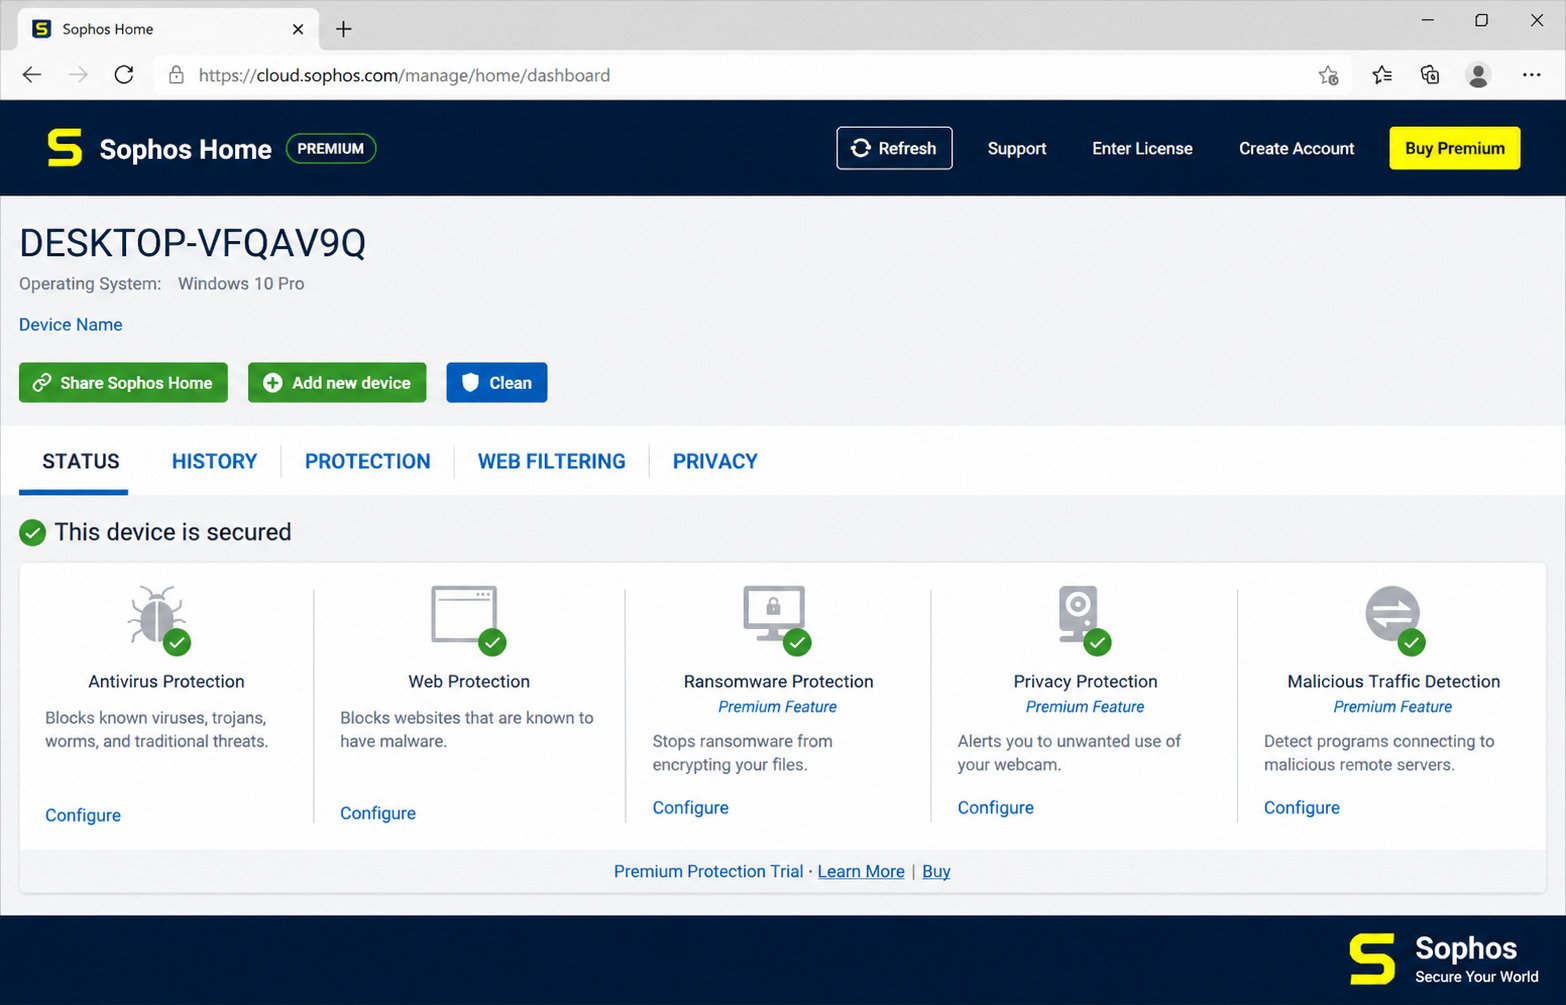Configure Web Protection
This screenshot has height=1005, width=1566.
(378, 813)
